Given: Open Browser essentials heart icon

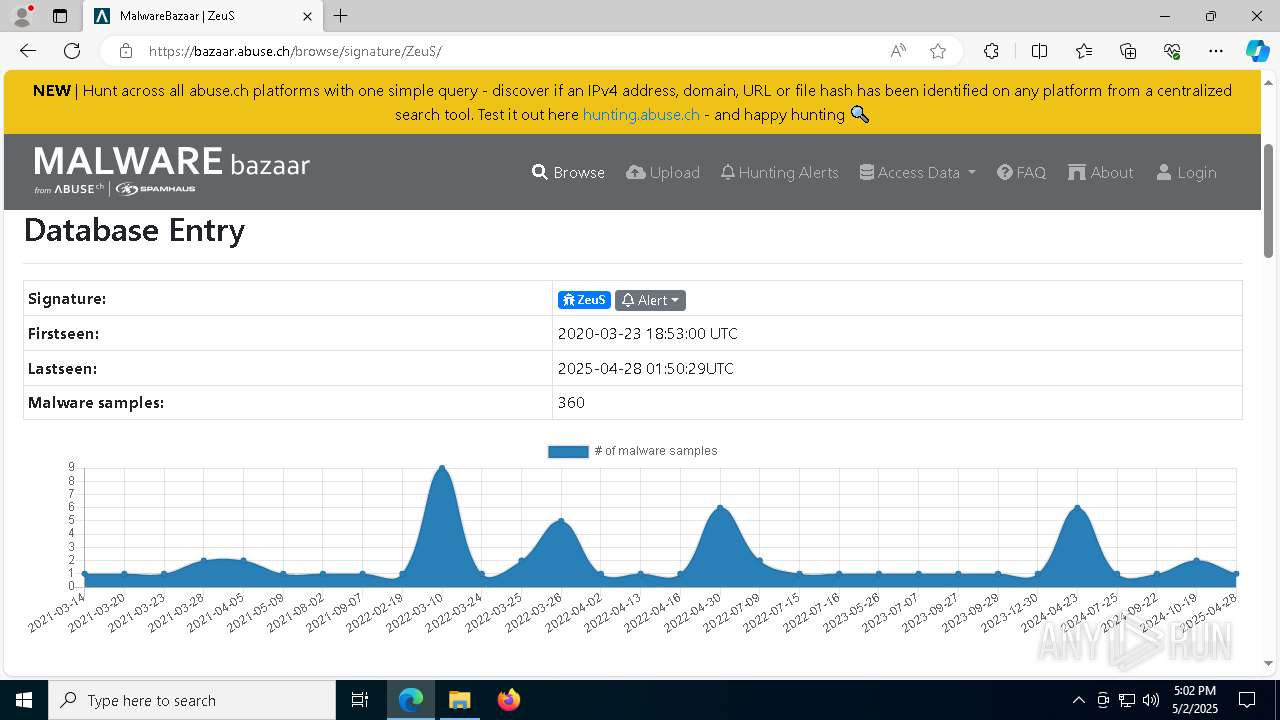Looking at the screenshot, I should (1172, 51).
